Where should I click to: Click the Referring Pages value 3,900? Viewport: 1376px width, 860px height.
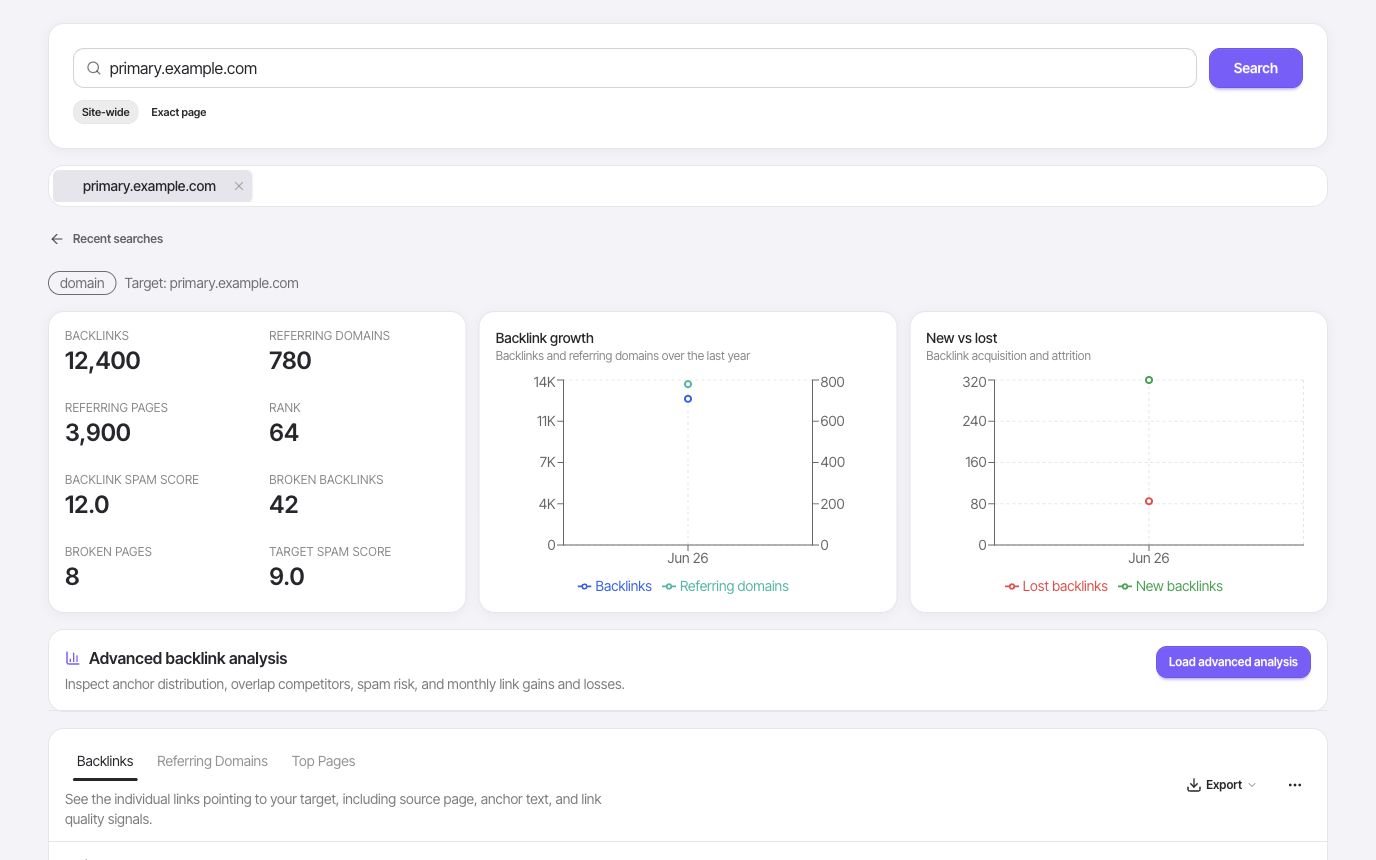click(x=98, y=433)
